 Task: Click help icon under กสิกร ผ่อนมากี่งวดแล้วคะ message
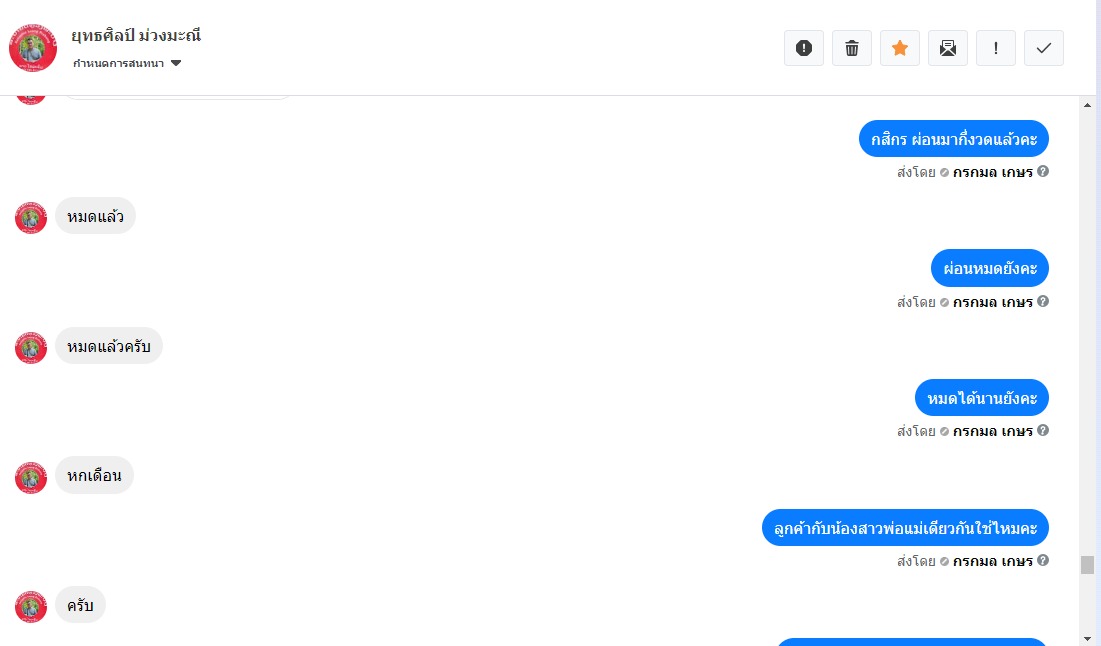[1043, 171]
